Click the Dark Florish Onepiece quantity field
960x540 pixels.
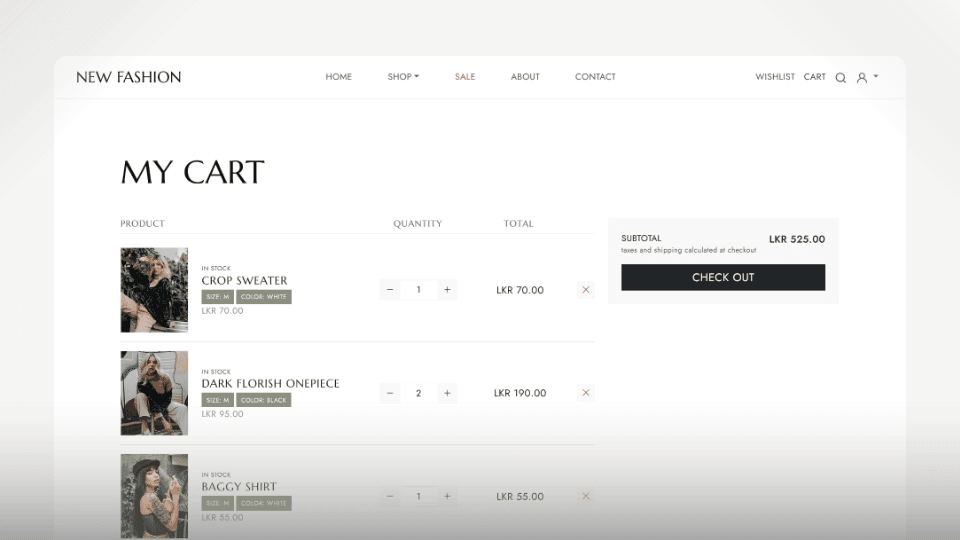[419, 393]
